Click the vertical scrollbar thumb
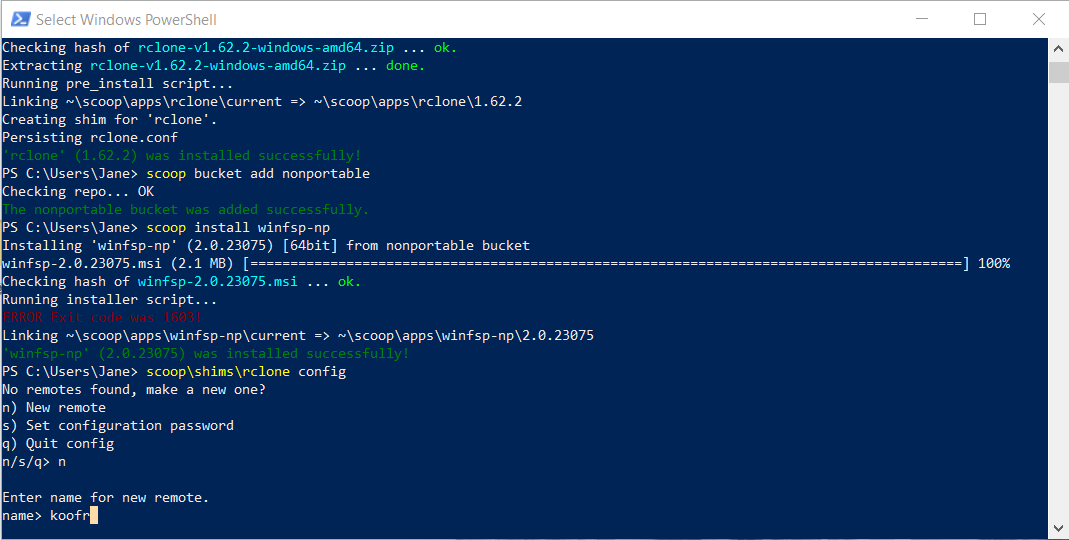This screenshot has height=540, width=1069. pos(1058,72)
